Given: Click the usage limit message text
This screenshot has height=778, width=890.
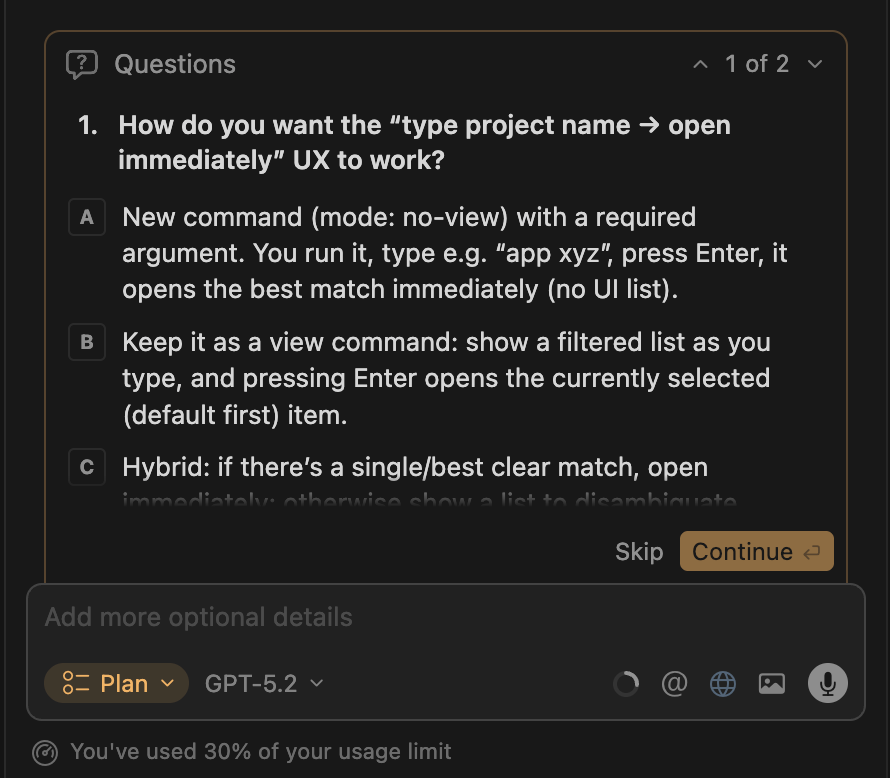Looking at the screenshot, I should coord(259,751).
